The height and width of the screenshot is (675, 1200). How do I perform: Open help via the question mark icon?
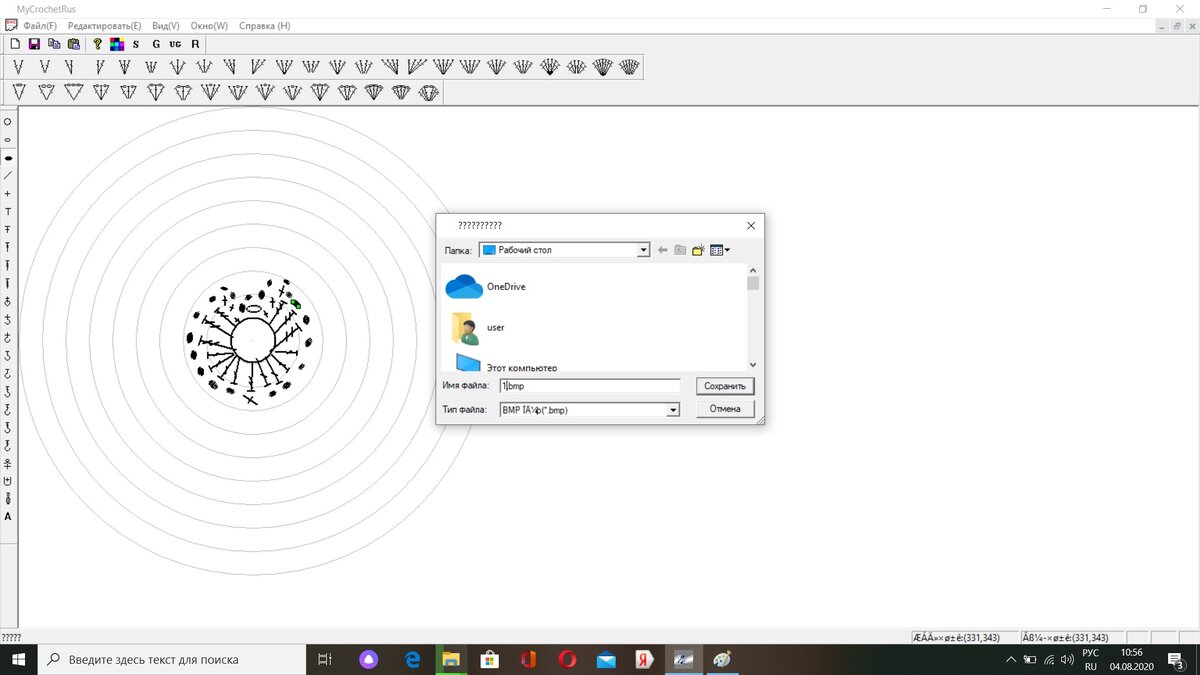point(97,44)
